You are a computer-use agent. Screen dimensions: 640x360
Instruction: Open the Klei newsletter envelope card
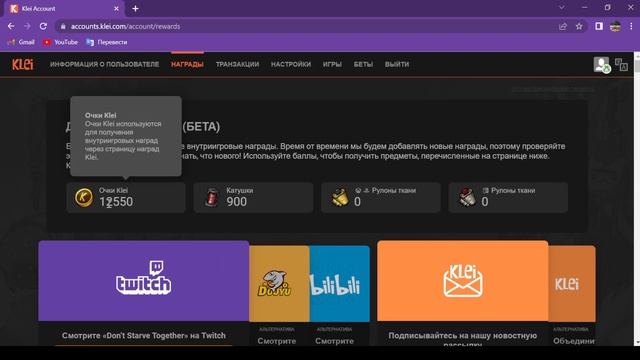pyautogui.click(x=462, y=281)
